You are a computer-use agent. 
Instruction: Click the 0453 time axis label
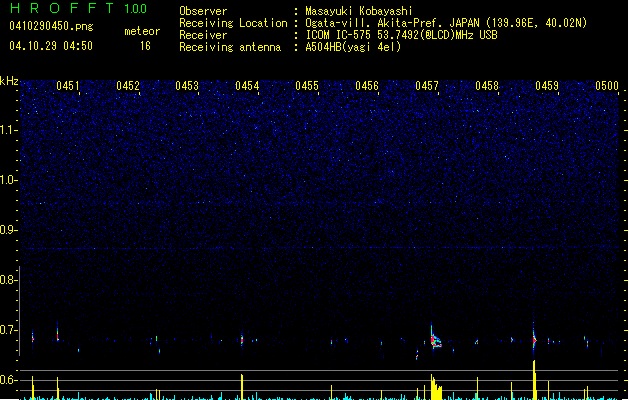point(187,86)
